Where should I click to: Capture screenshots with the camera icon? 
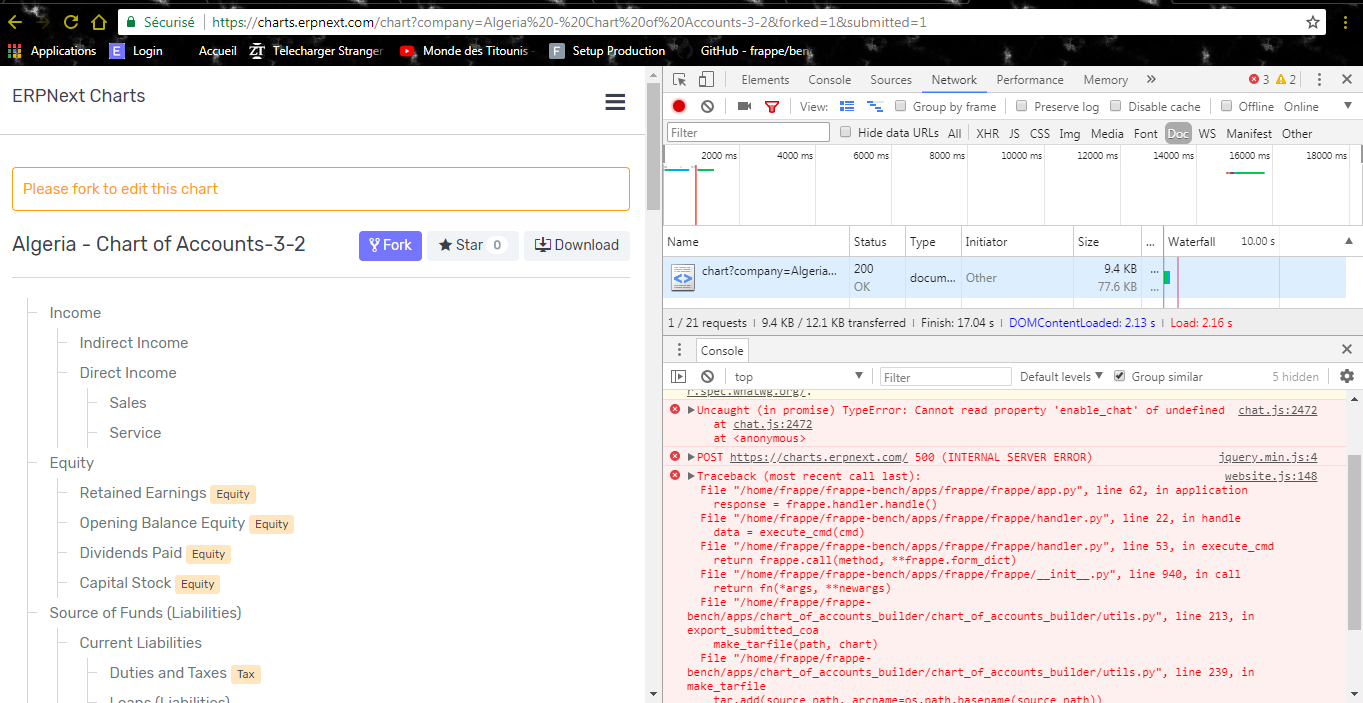[742, 106]
